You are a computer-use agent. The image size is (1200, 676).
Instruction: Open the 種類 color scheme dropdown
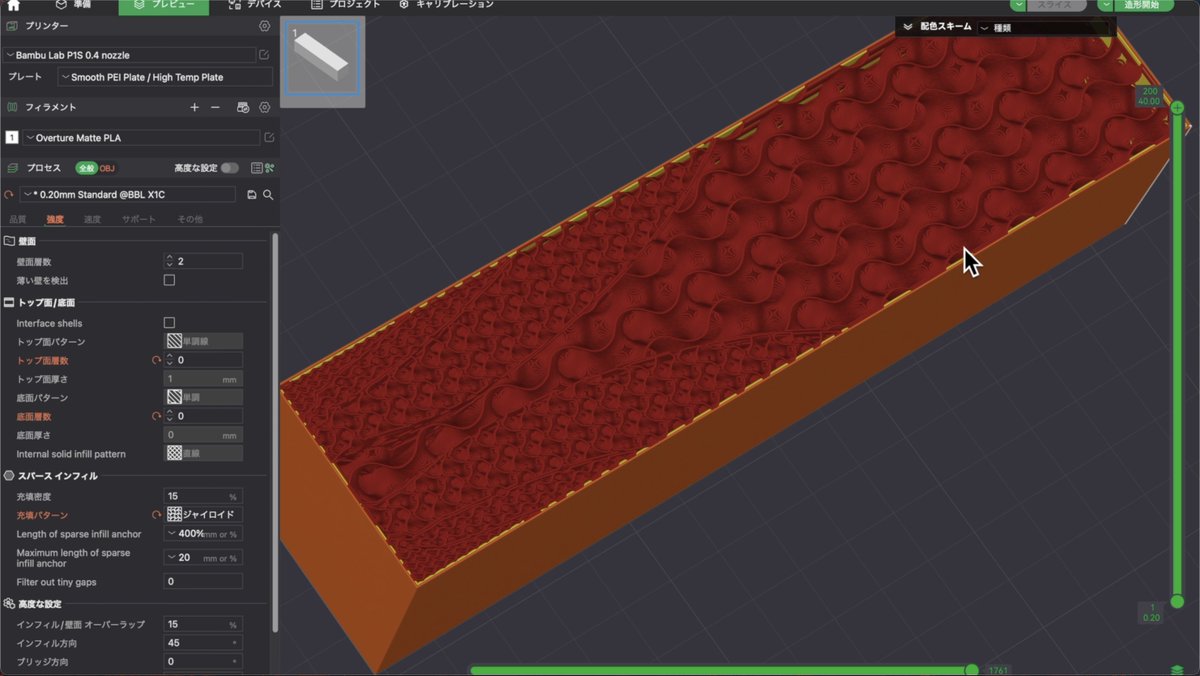click(x=1045, y=27)
